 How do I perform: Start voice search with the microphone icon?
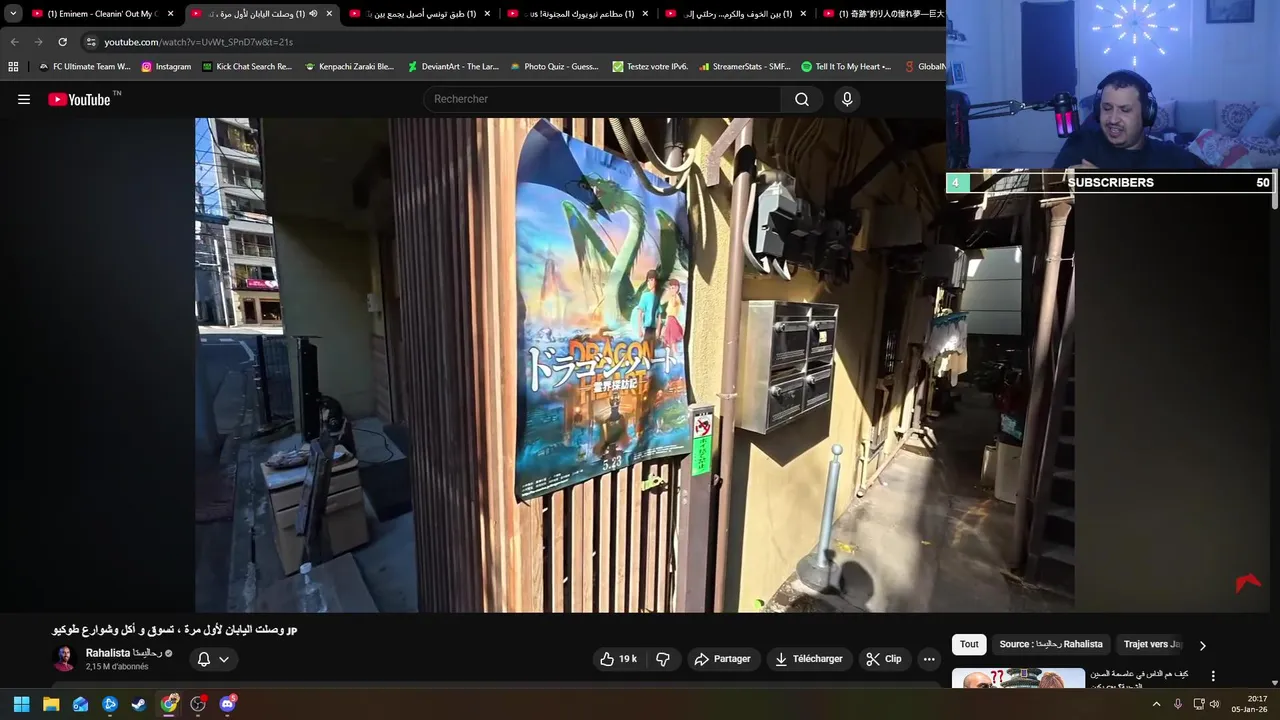point(847,99)
